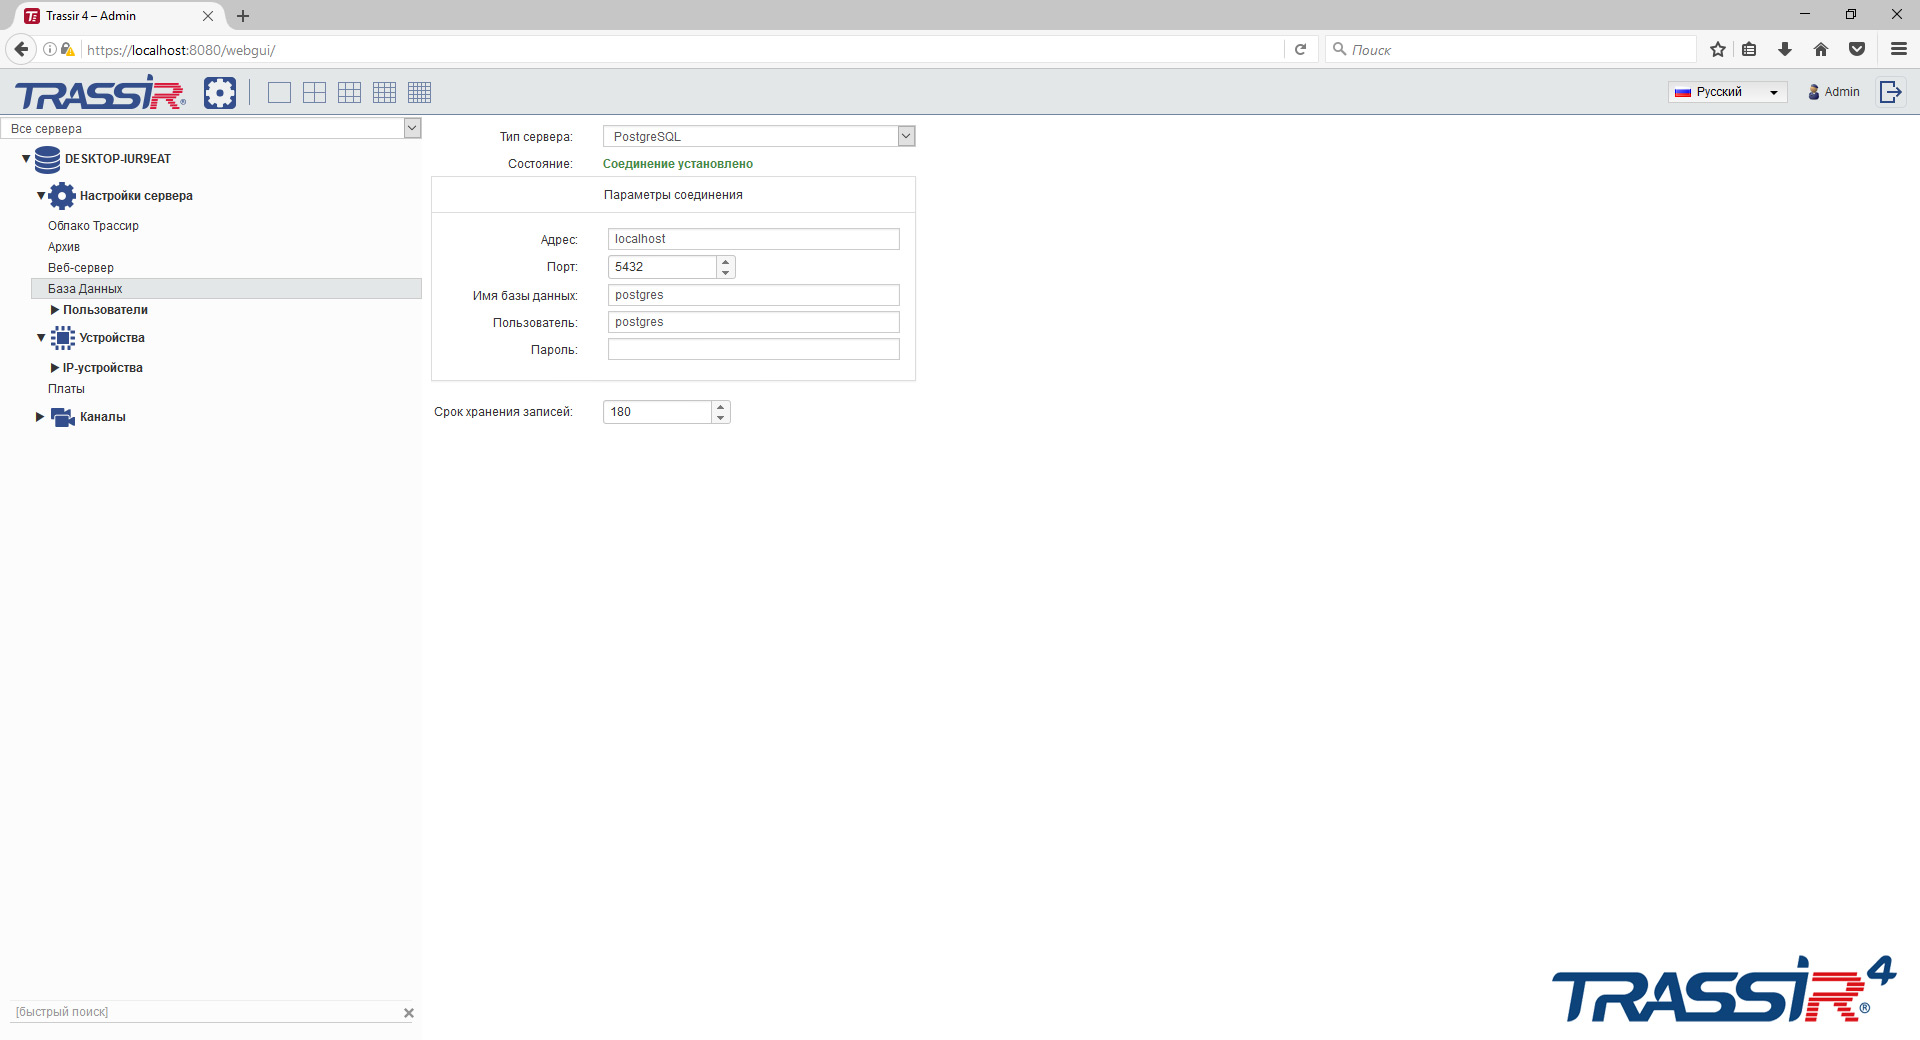Expand the IP-устройства tree branch
The height and width of the screenshot is (1040, 1920).
(55, 367)
